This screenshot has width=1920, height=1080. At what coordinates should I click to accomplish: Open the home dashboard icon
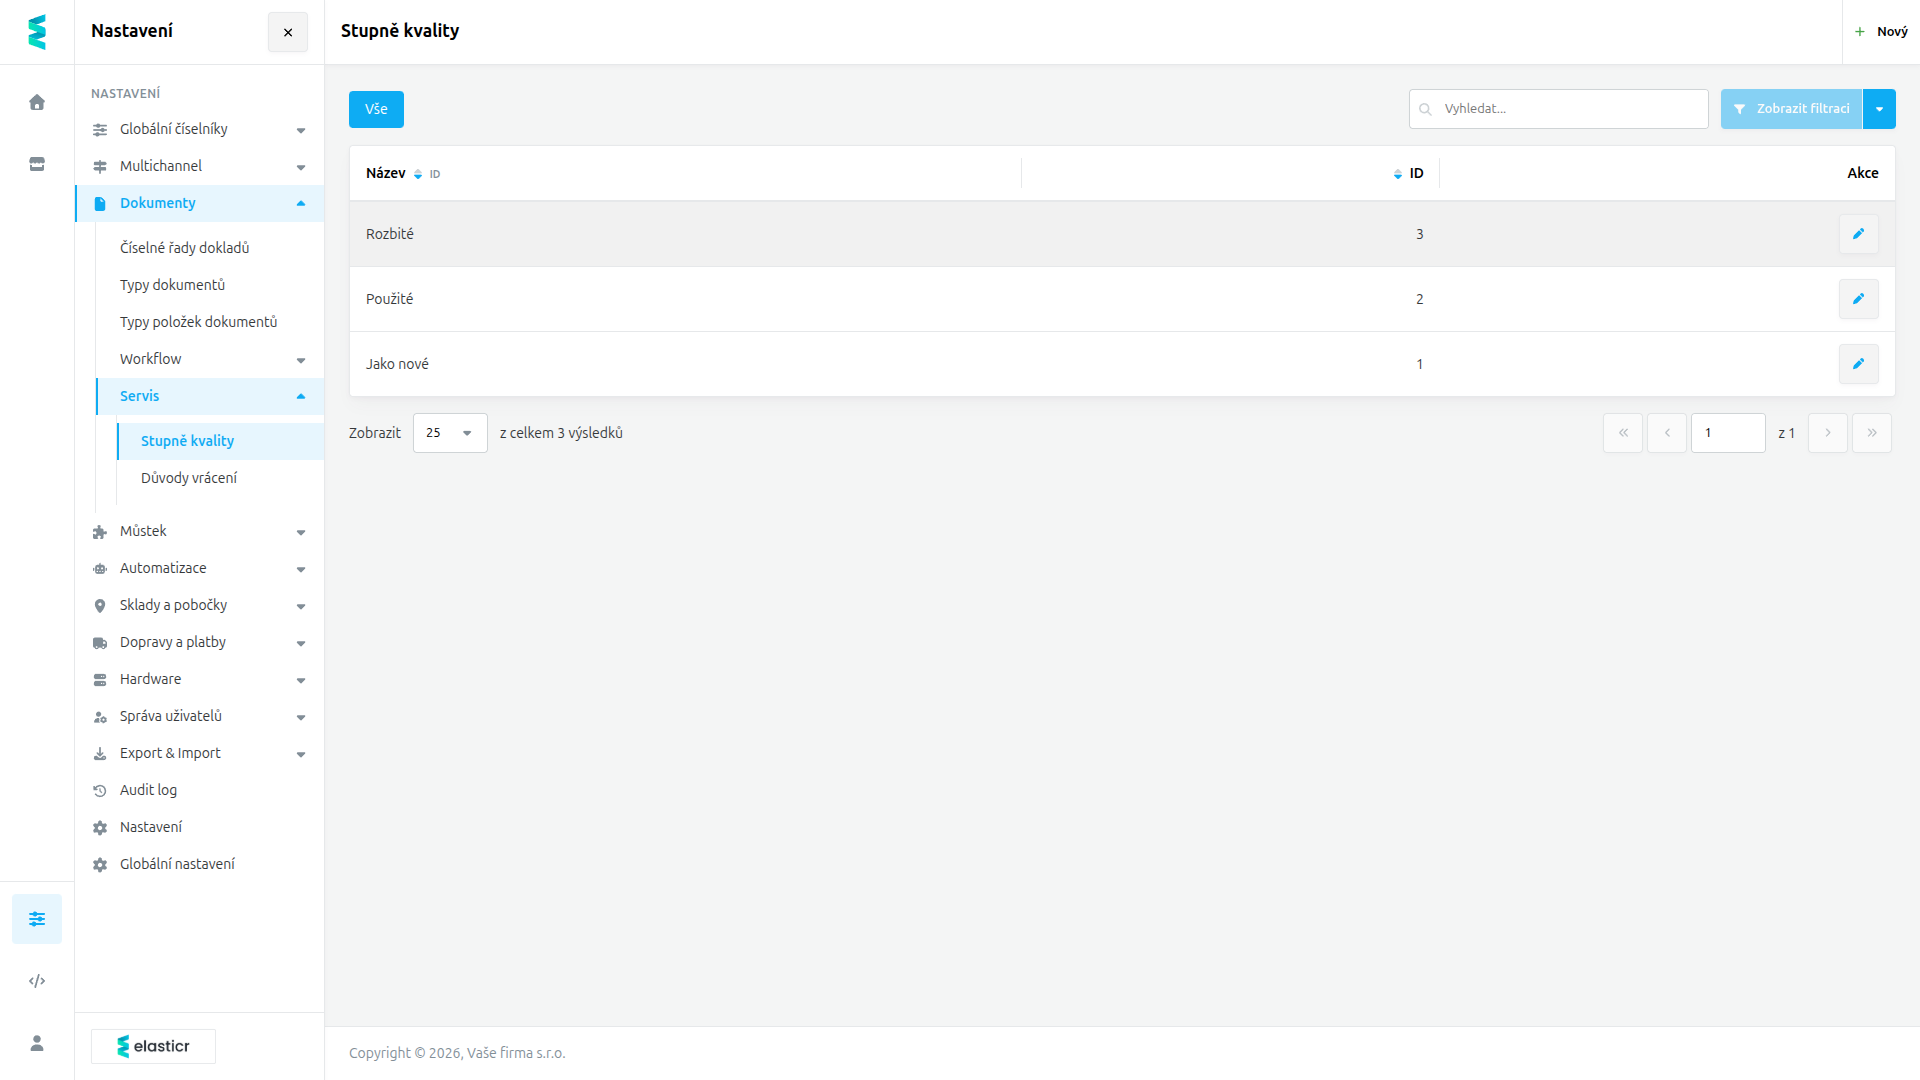point(37,102)
